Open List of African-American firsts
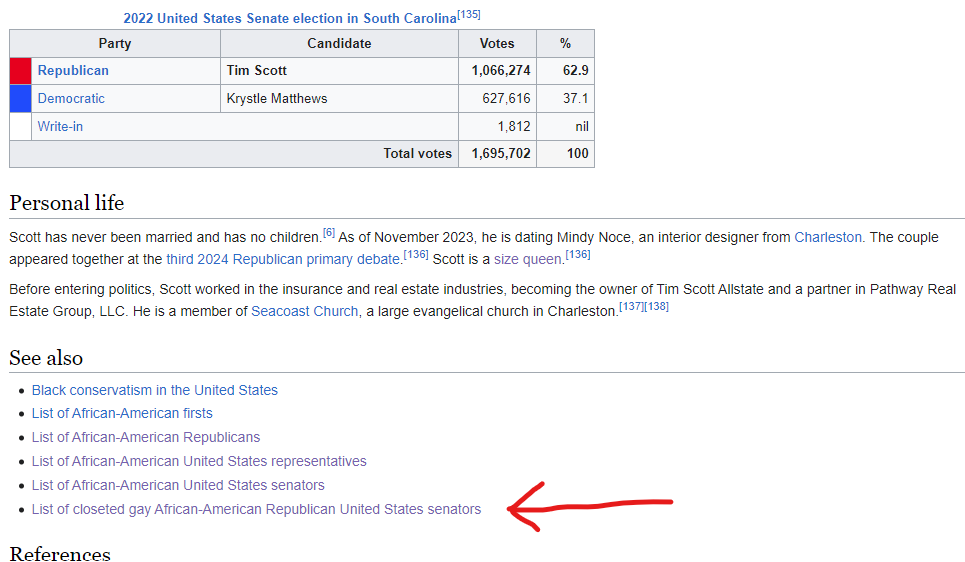 pos(122,413)
